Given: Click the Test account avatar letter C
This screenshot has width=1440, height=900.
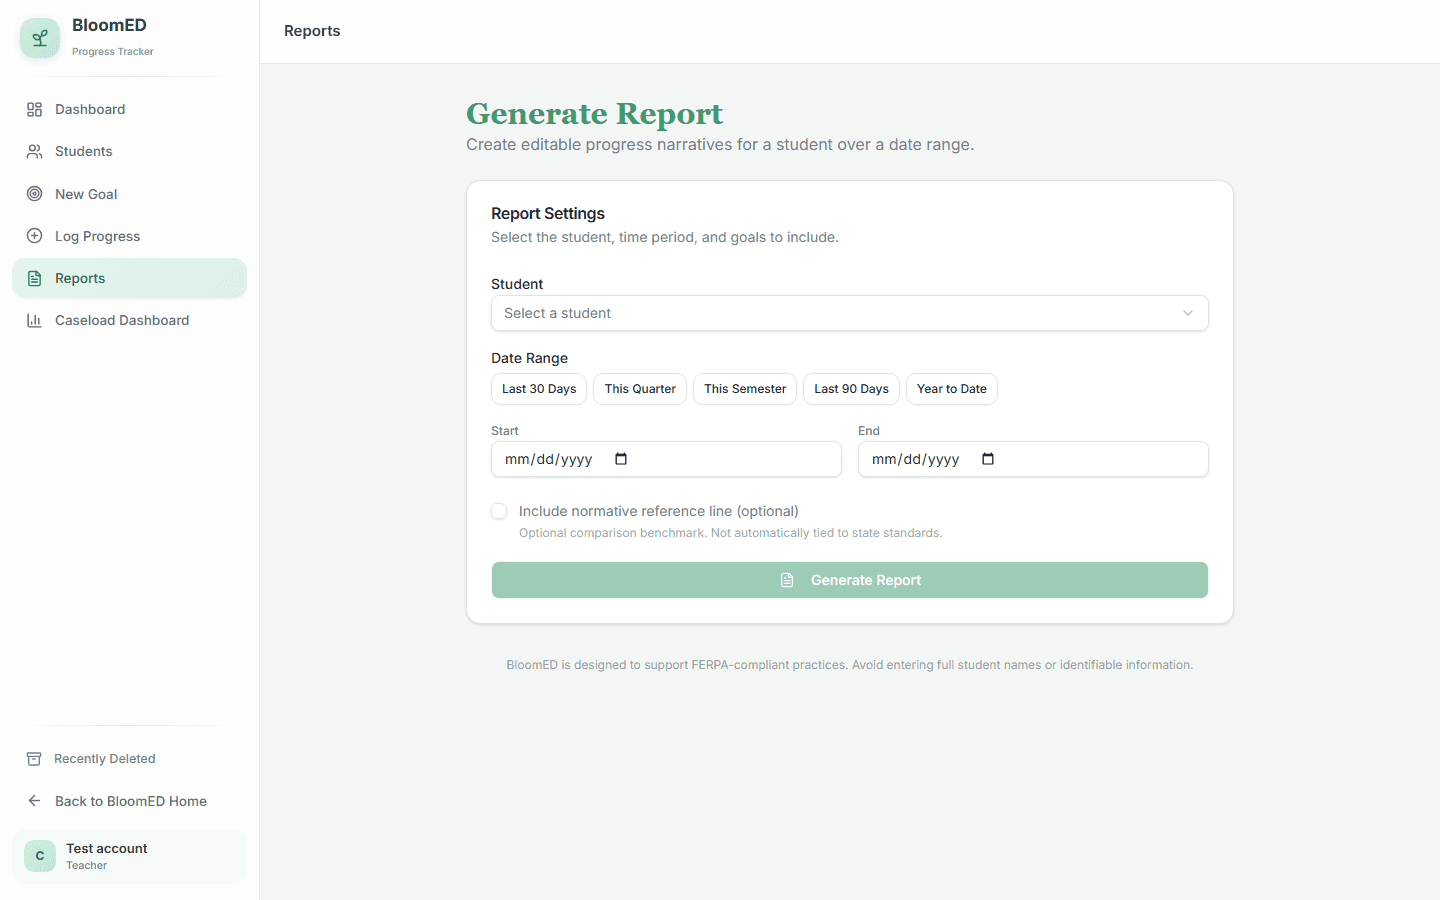Looking at the screenshot, I should (x=40, y=856).
